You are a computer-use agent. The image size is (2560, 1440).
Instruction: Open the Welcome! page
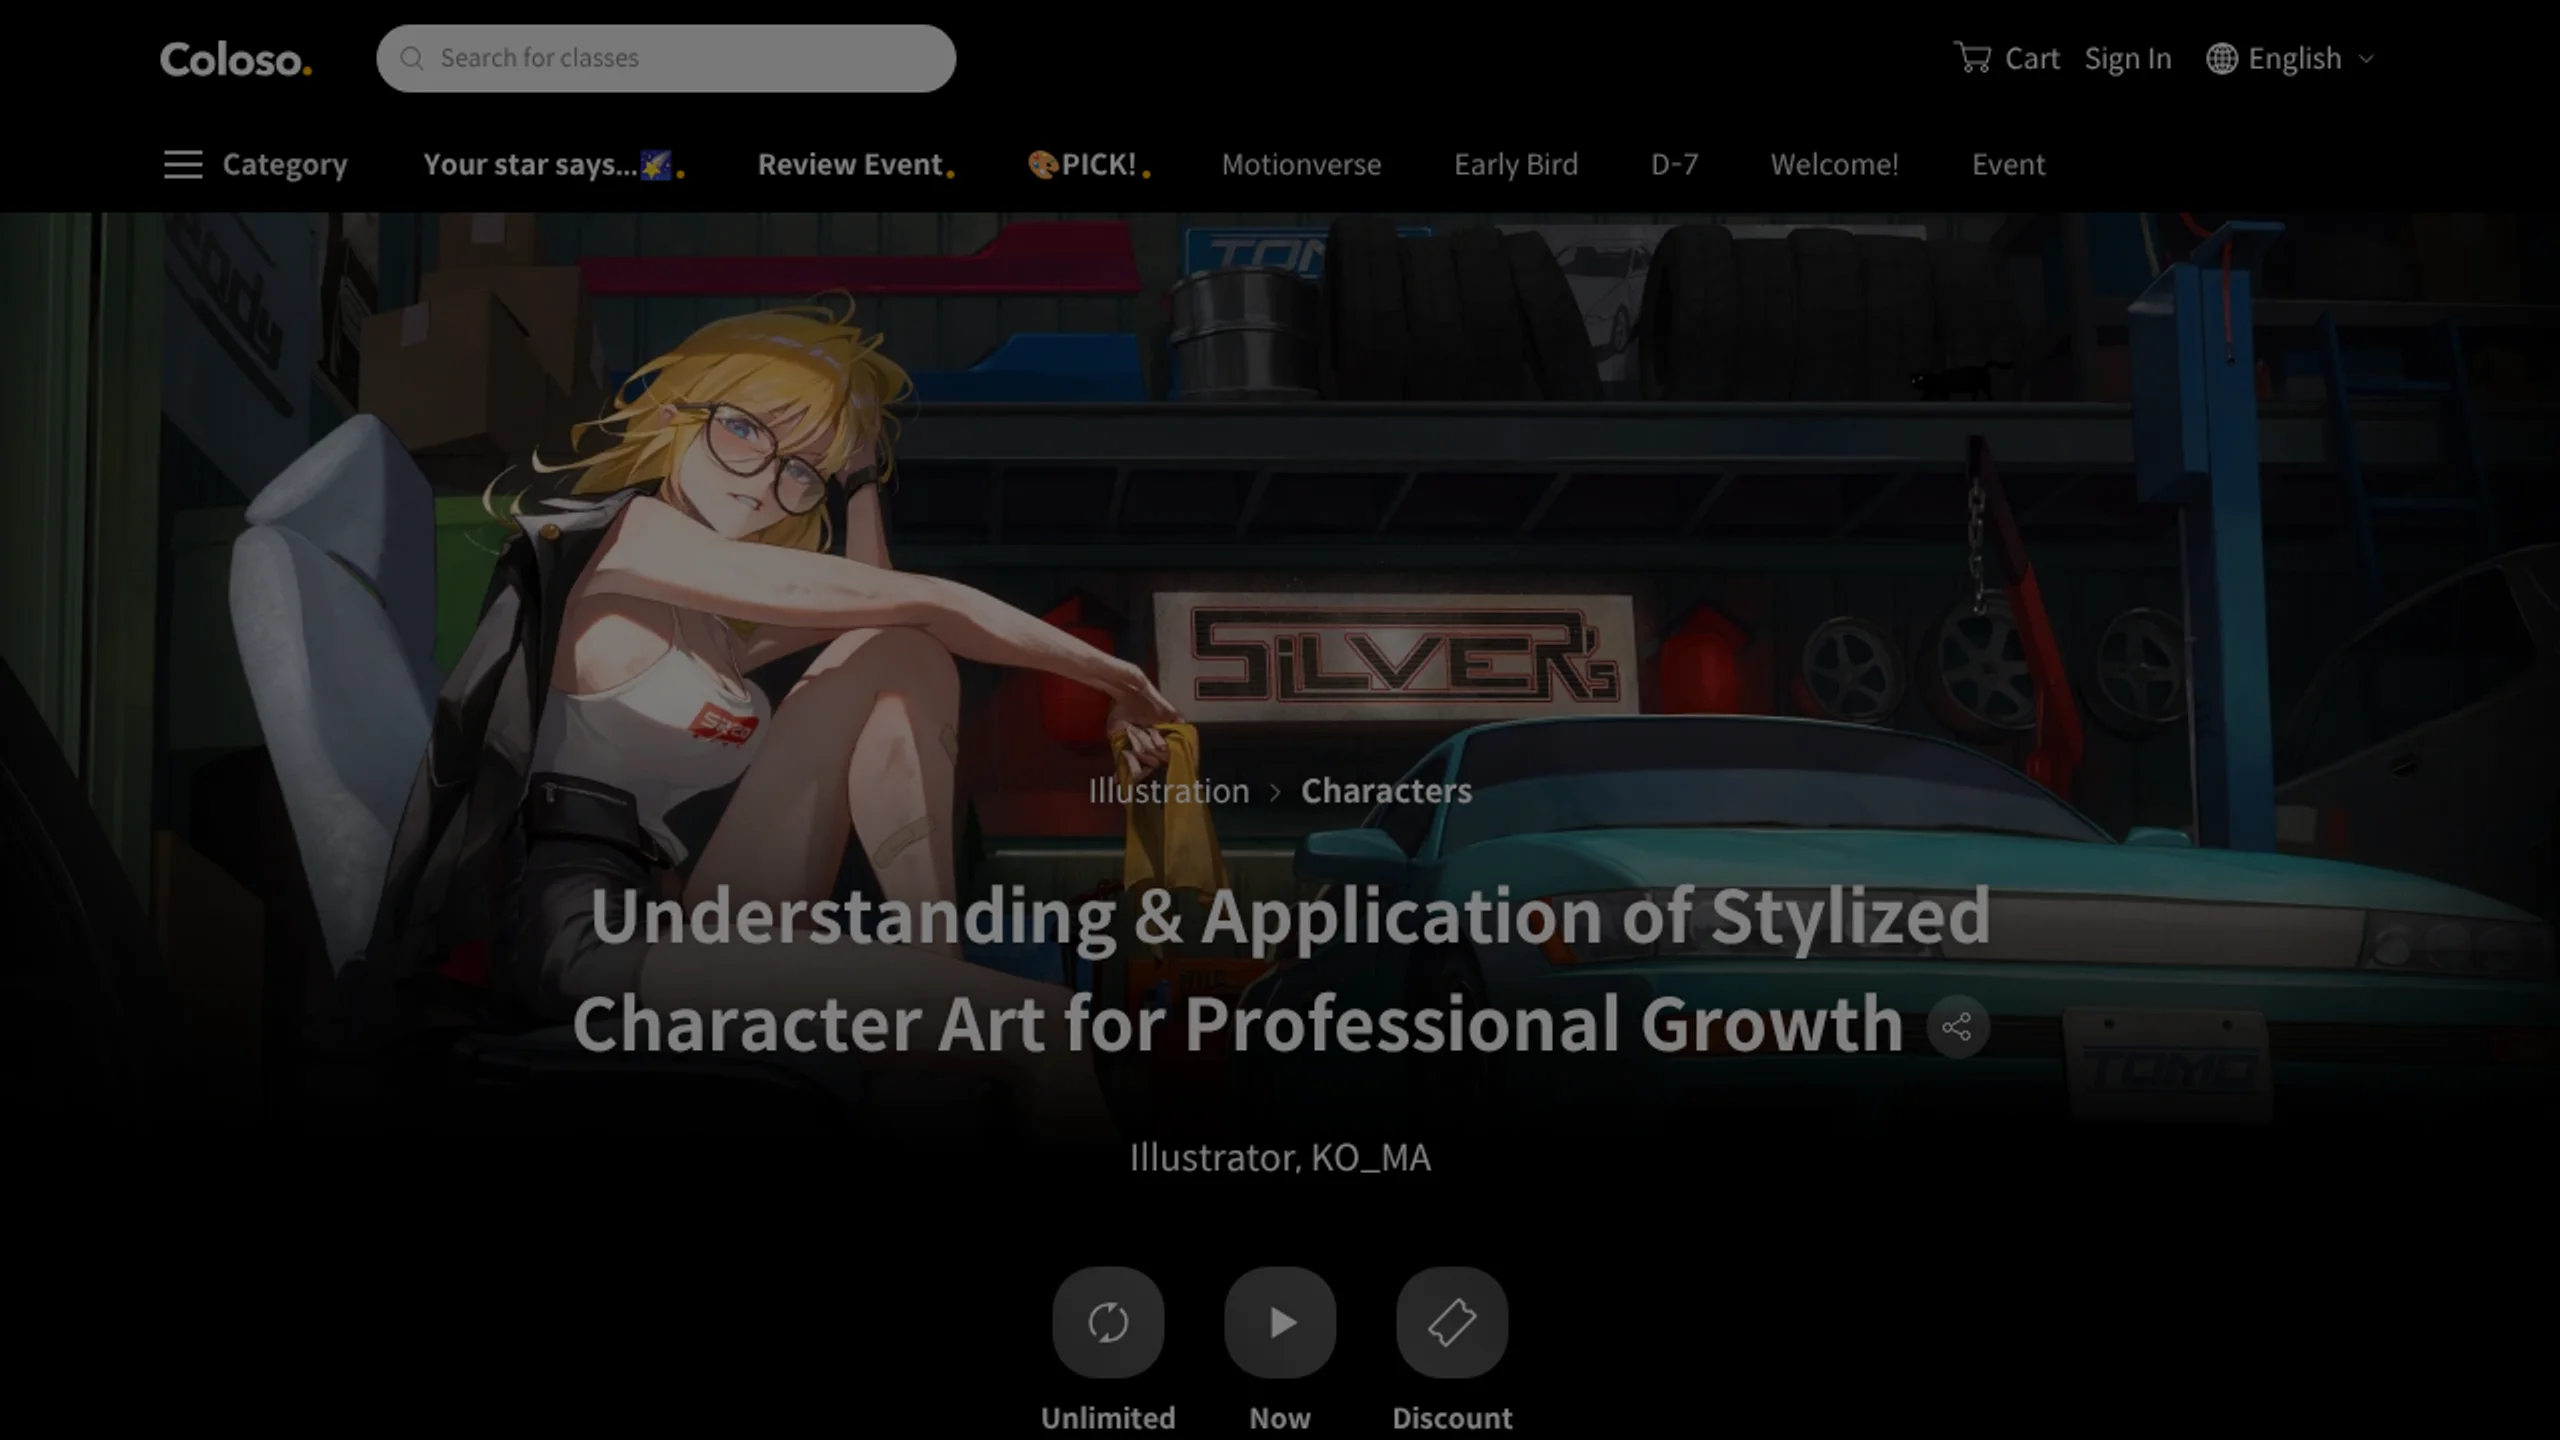(x=1834, y=164)
